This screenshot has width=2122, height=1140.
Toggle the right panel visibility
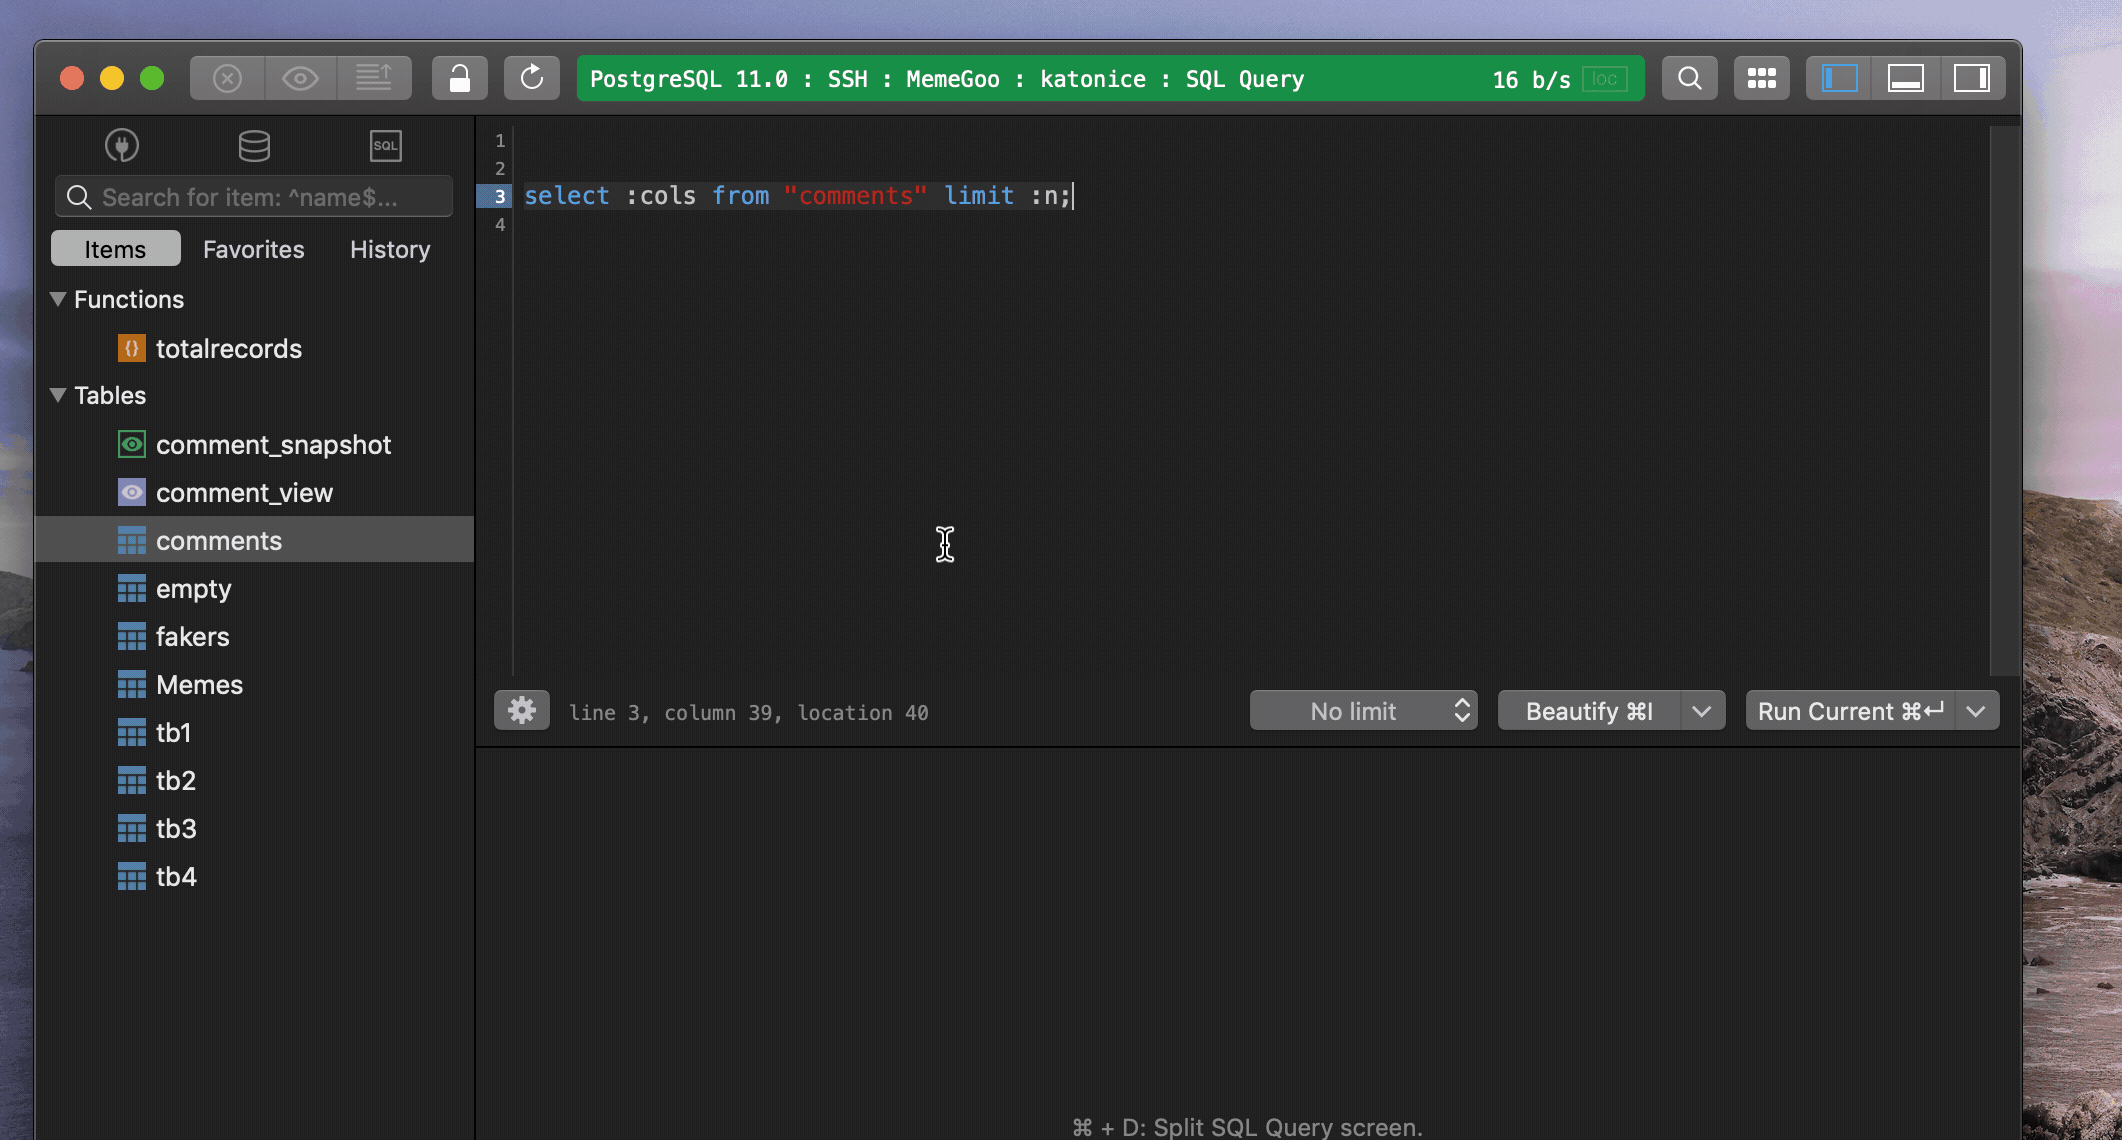coord(1972,77)
